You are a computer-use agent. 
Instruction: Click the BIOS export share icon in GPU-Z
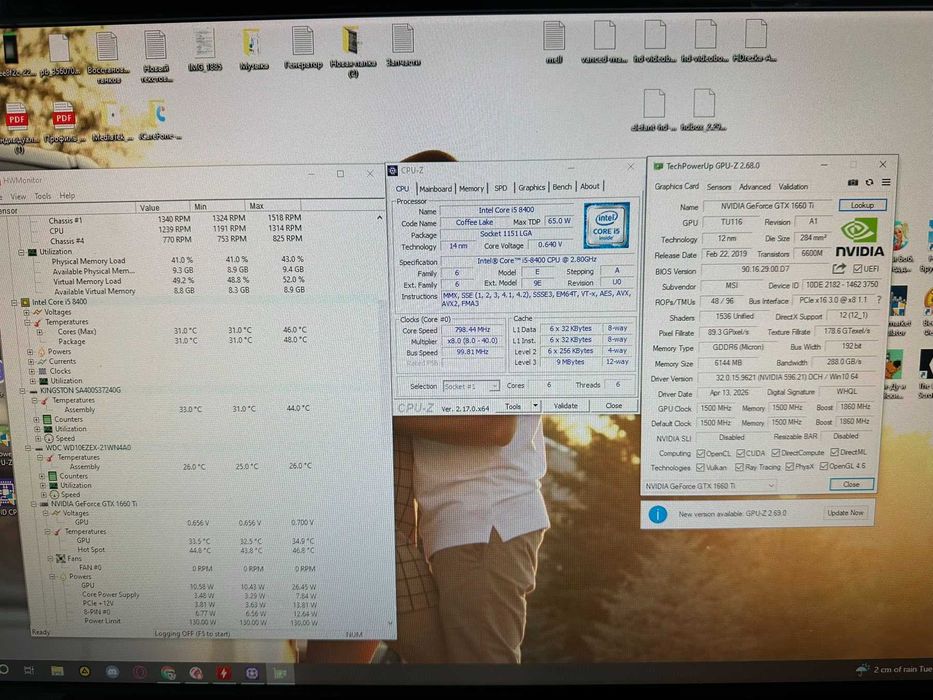coord(839,268)
